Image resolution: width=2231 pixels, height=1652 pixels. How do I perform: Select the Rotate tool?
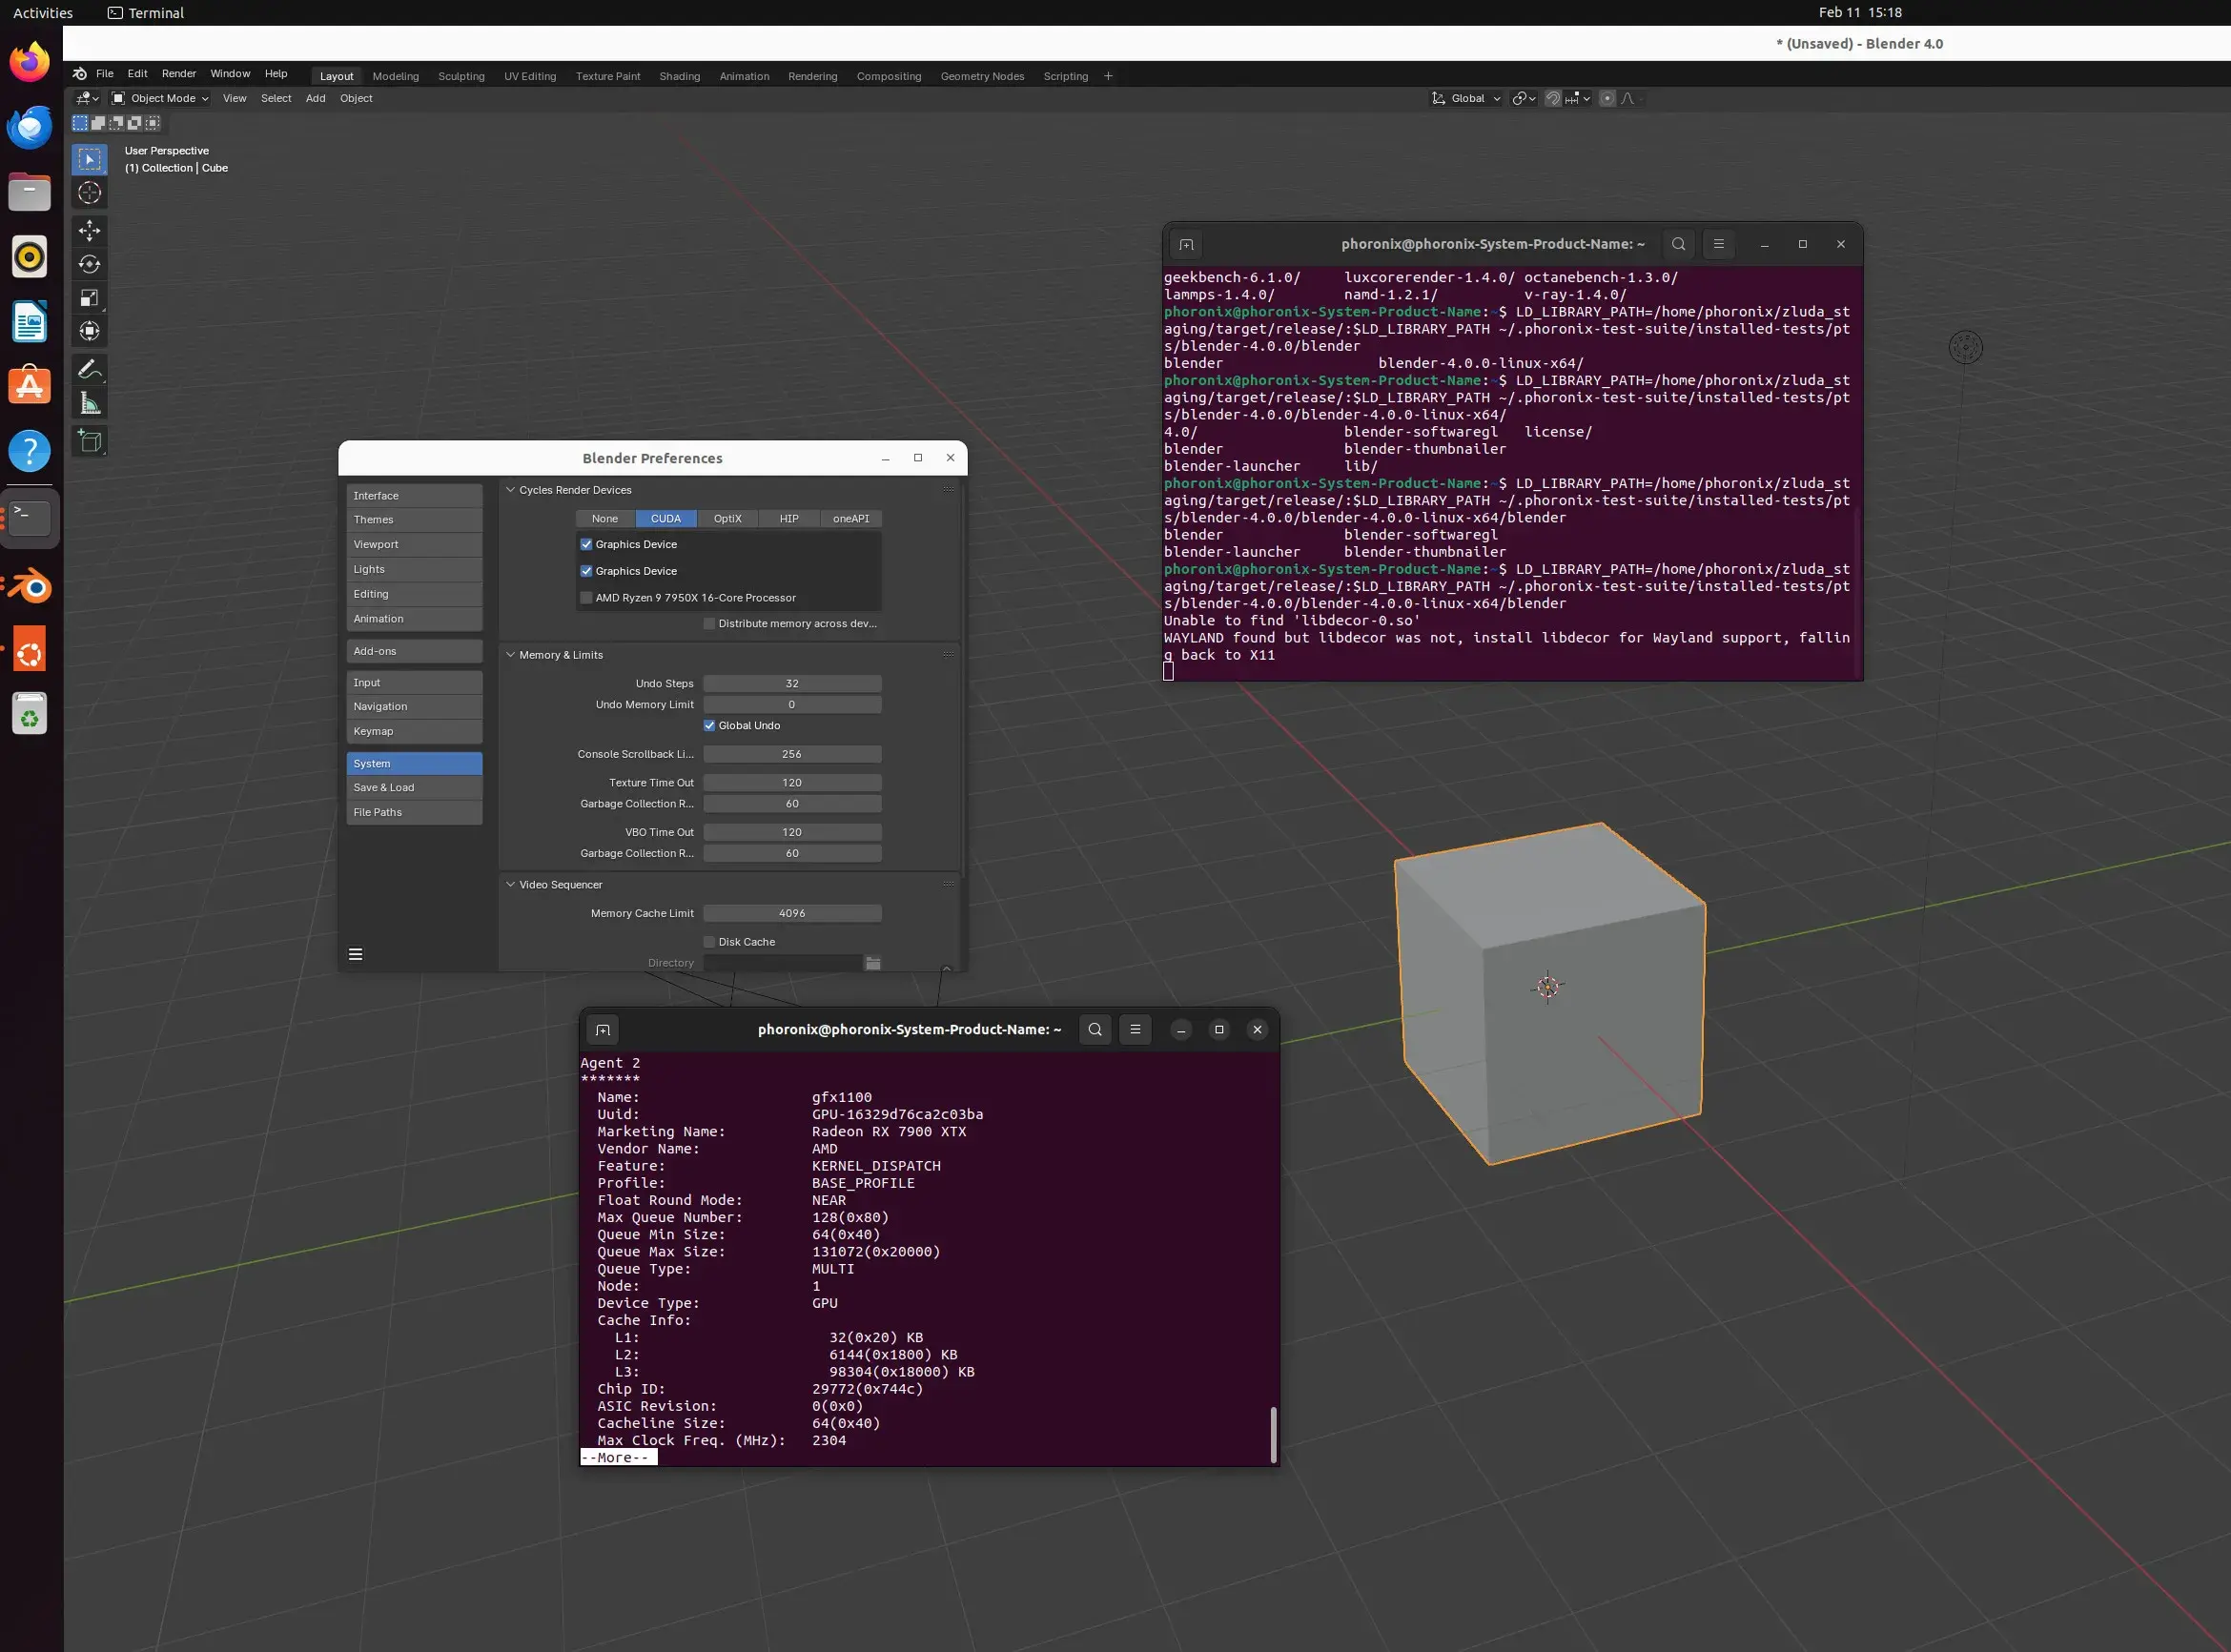[90, 264]
